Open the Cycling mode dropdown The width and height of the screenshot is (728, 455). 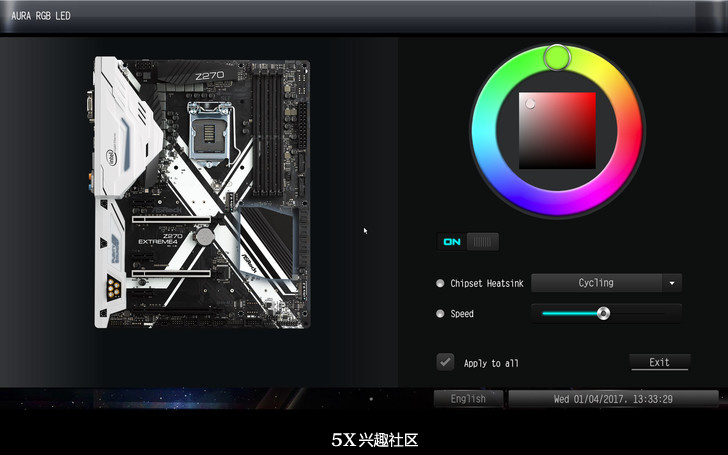606,283
